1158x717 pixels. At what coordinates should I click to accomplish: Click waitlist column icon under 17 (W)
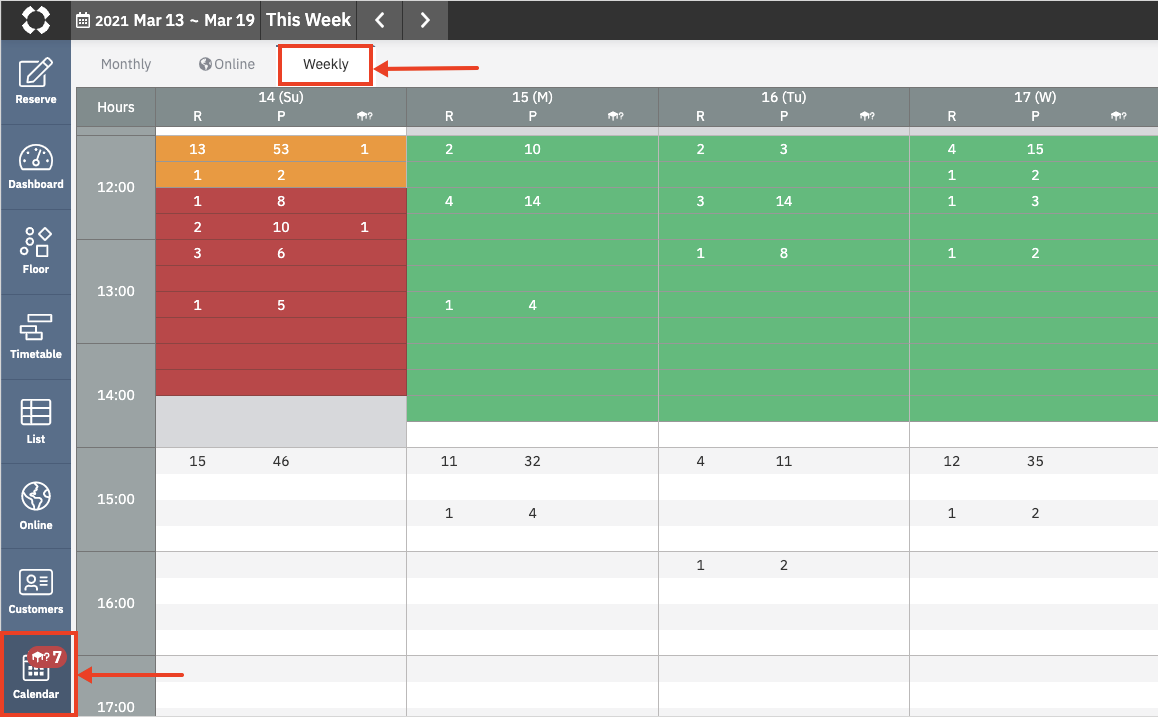click(x=1118, y=116)
